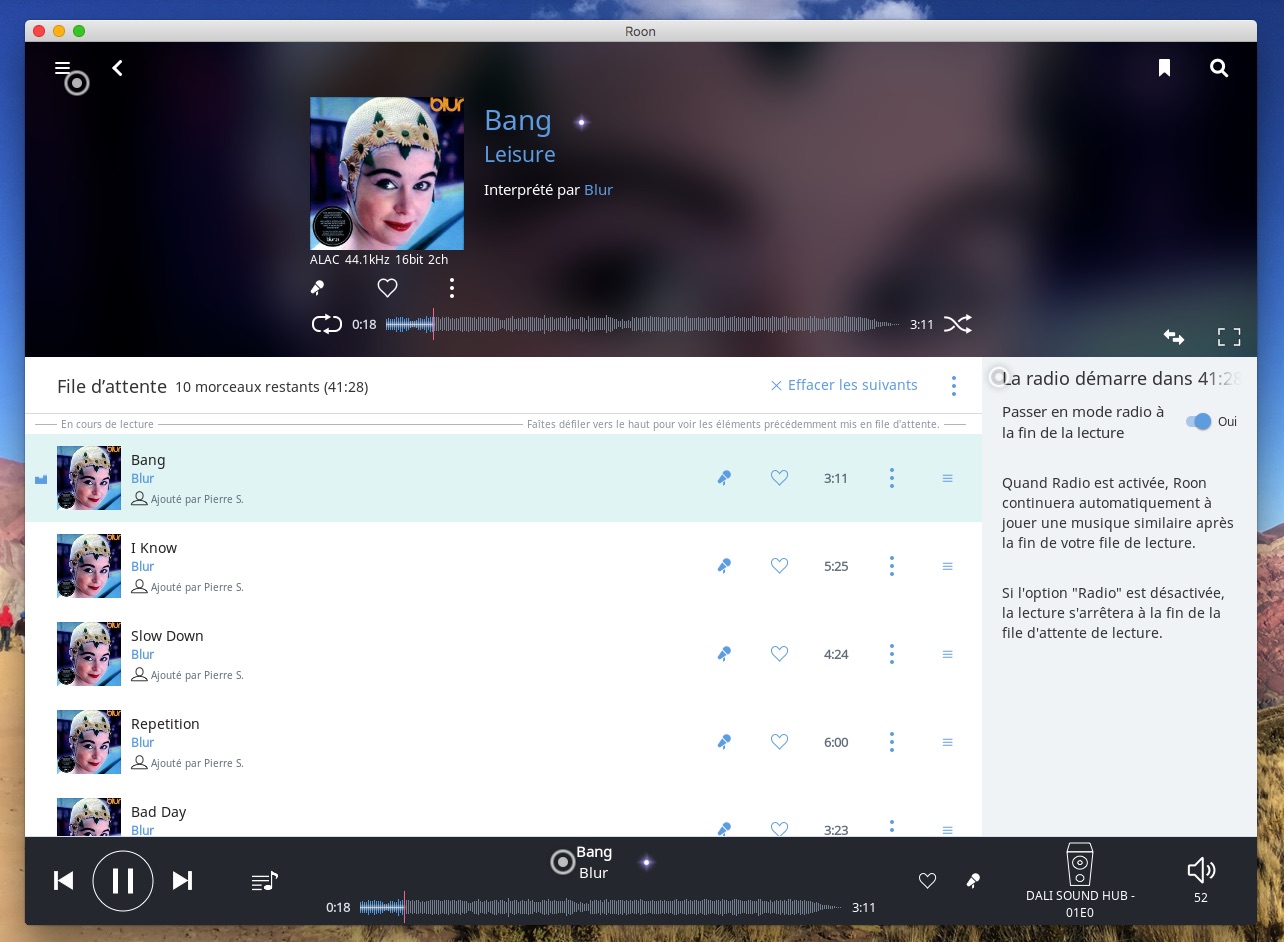This screenshot has height=942, width=1284.
Task: Click the 5:25 duration of I Know
Action: [836, 566]
